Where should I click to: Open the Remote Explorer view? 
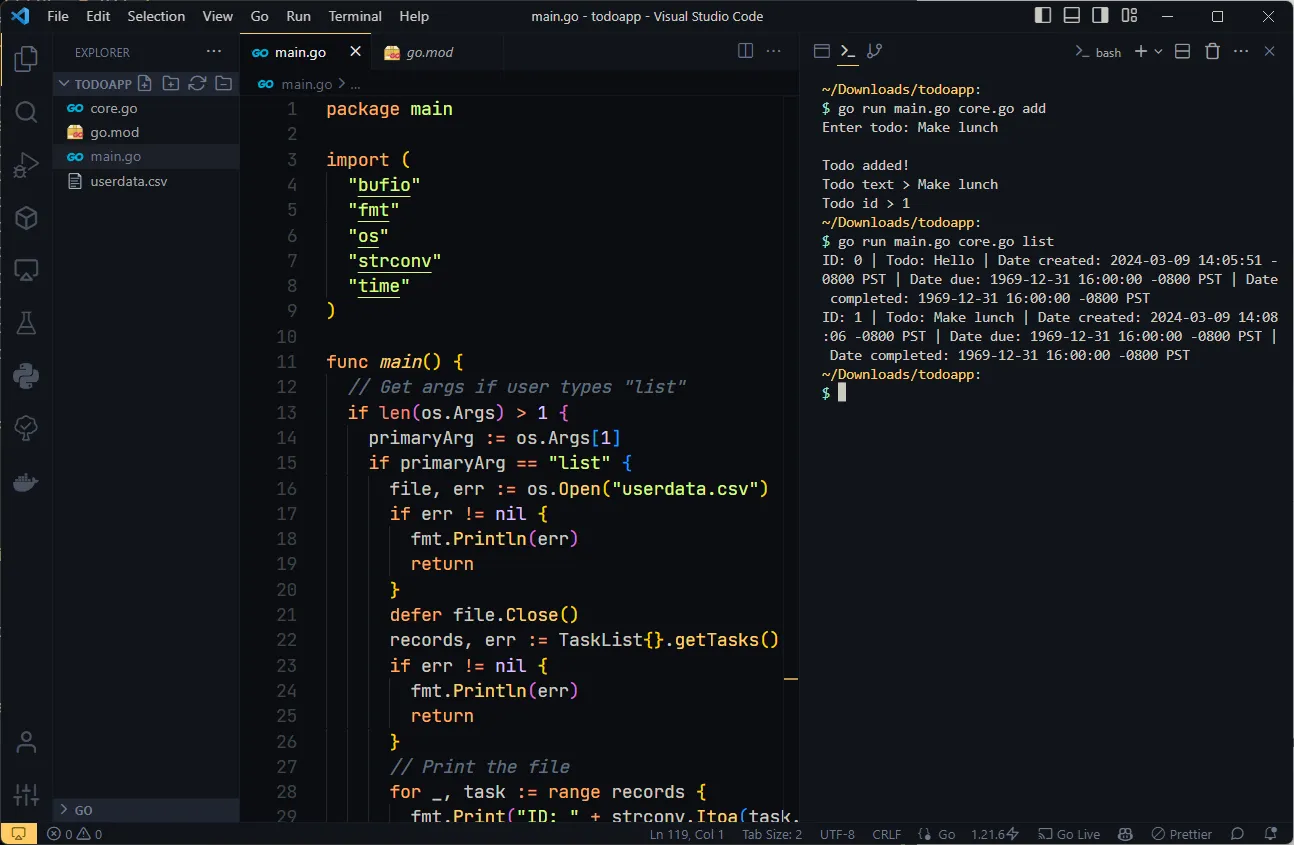[26, 270]
